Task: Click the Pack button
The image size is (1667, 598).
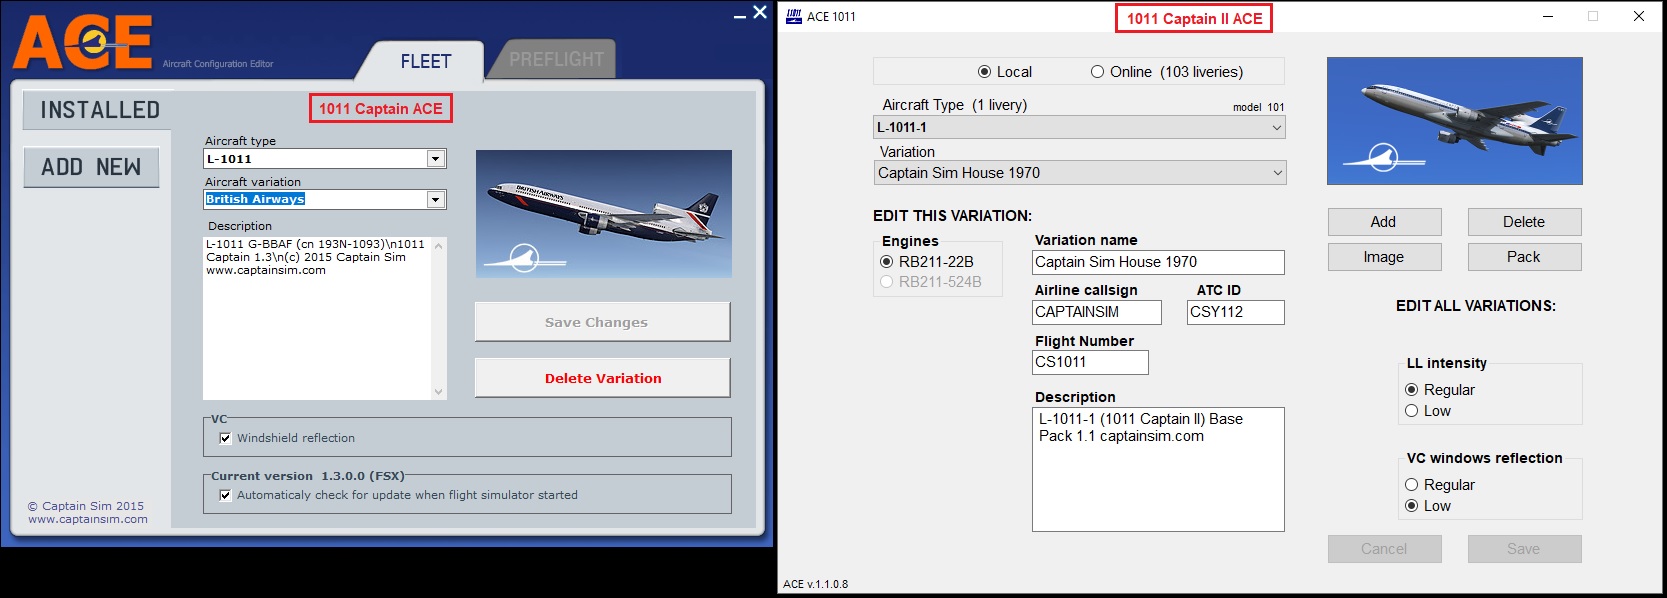Action: (x=1523, y=257)
